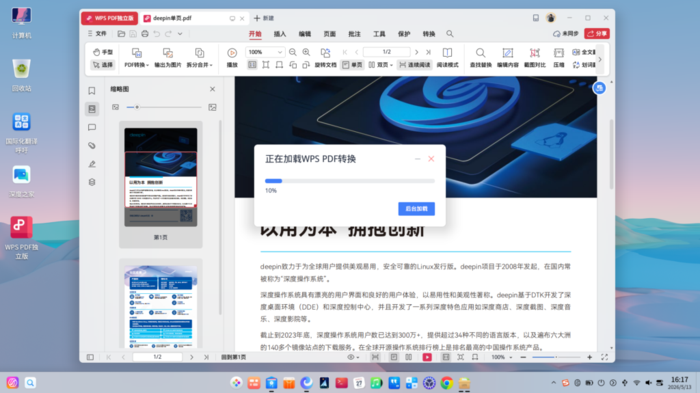Open the comments panel in sidebar
The image size is (700, 393).
[92, 127]
